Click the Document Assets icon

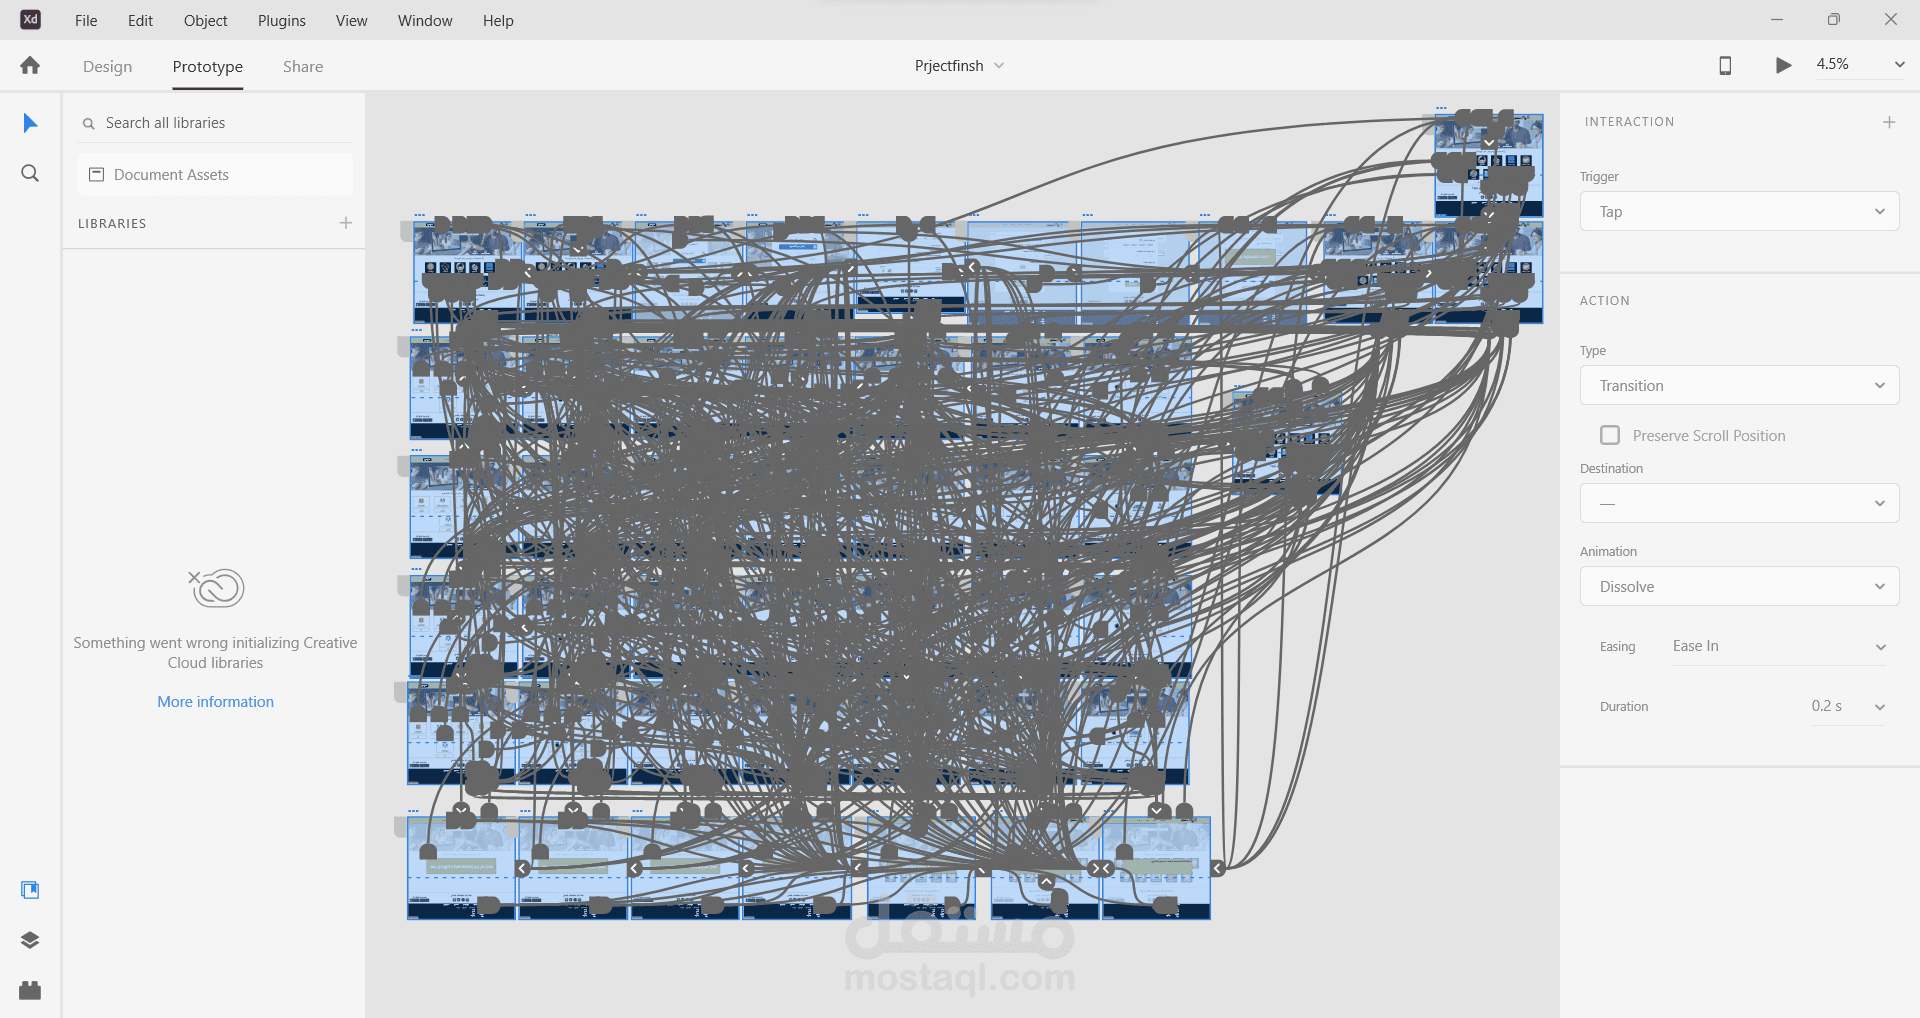[97, 175]
